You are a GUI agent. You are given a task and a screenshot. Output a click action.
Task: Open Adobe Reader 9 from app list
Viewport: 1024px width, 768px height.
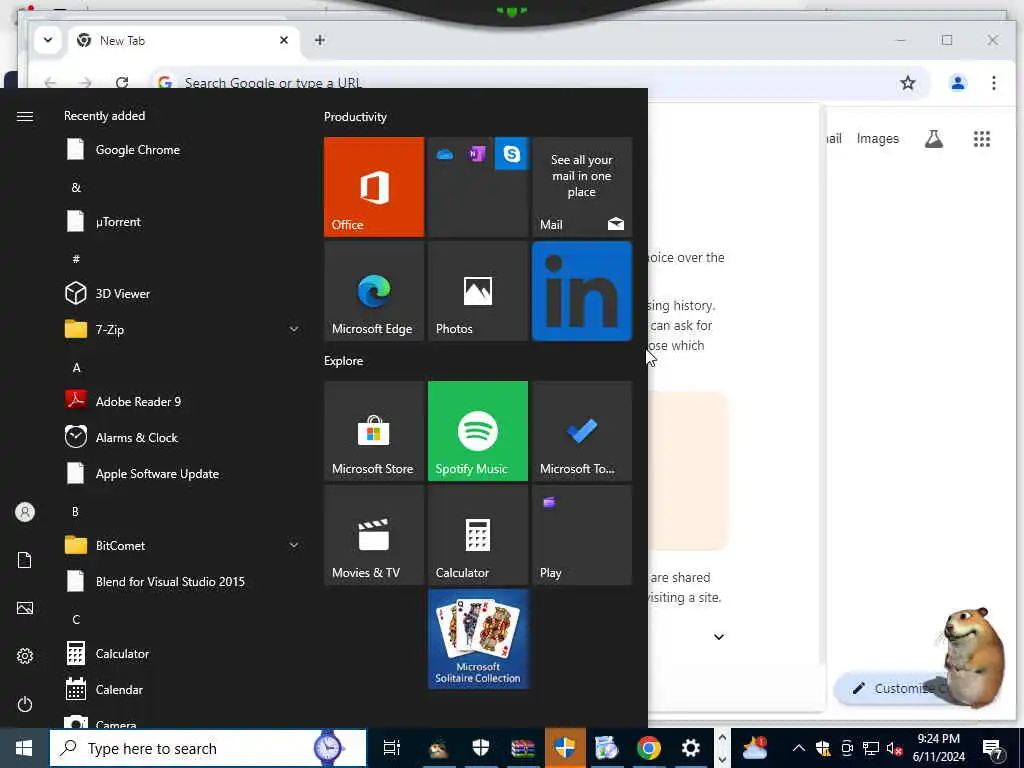pos(183,401)
